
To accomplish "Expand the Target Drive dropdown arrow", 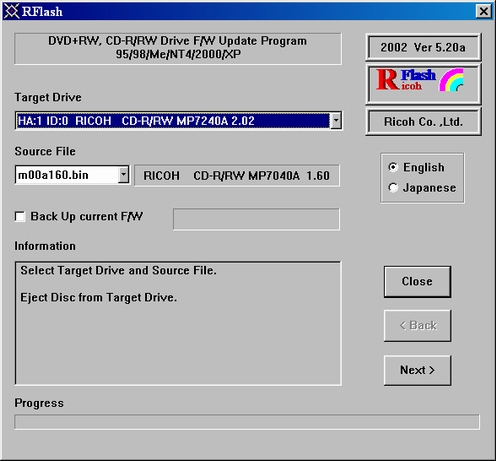I will (336, 120).
